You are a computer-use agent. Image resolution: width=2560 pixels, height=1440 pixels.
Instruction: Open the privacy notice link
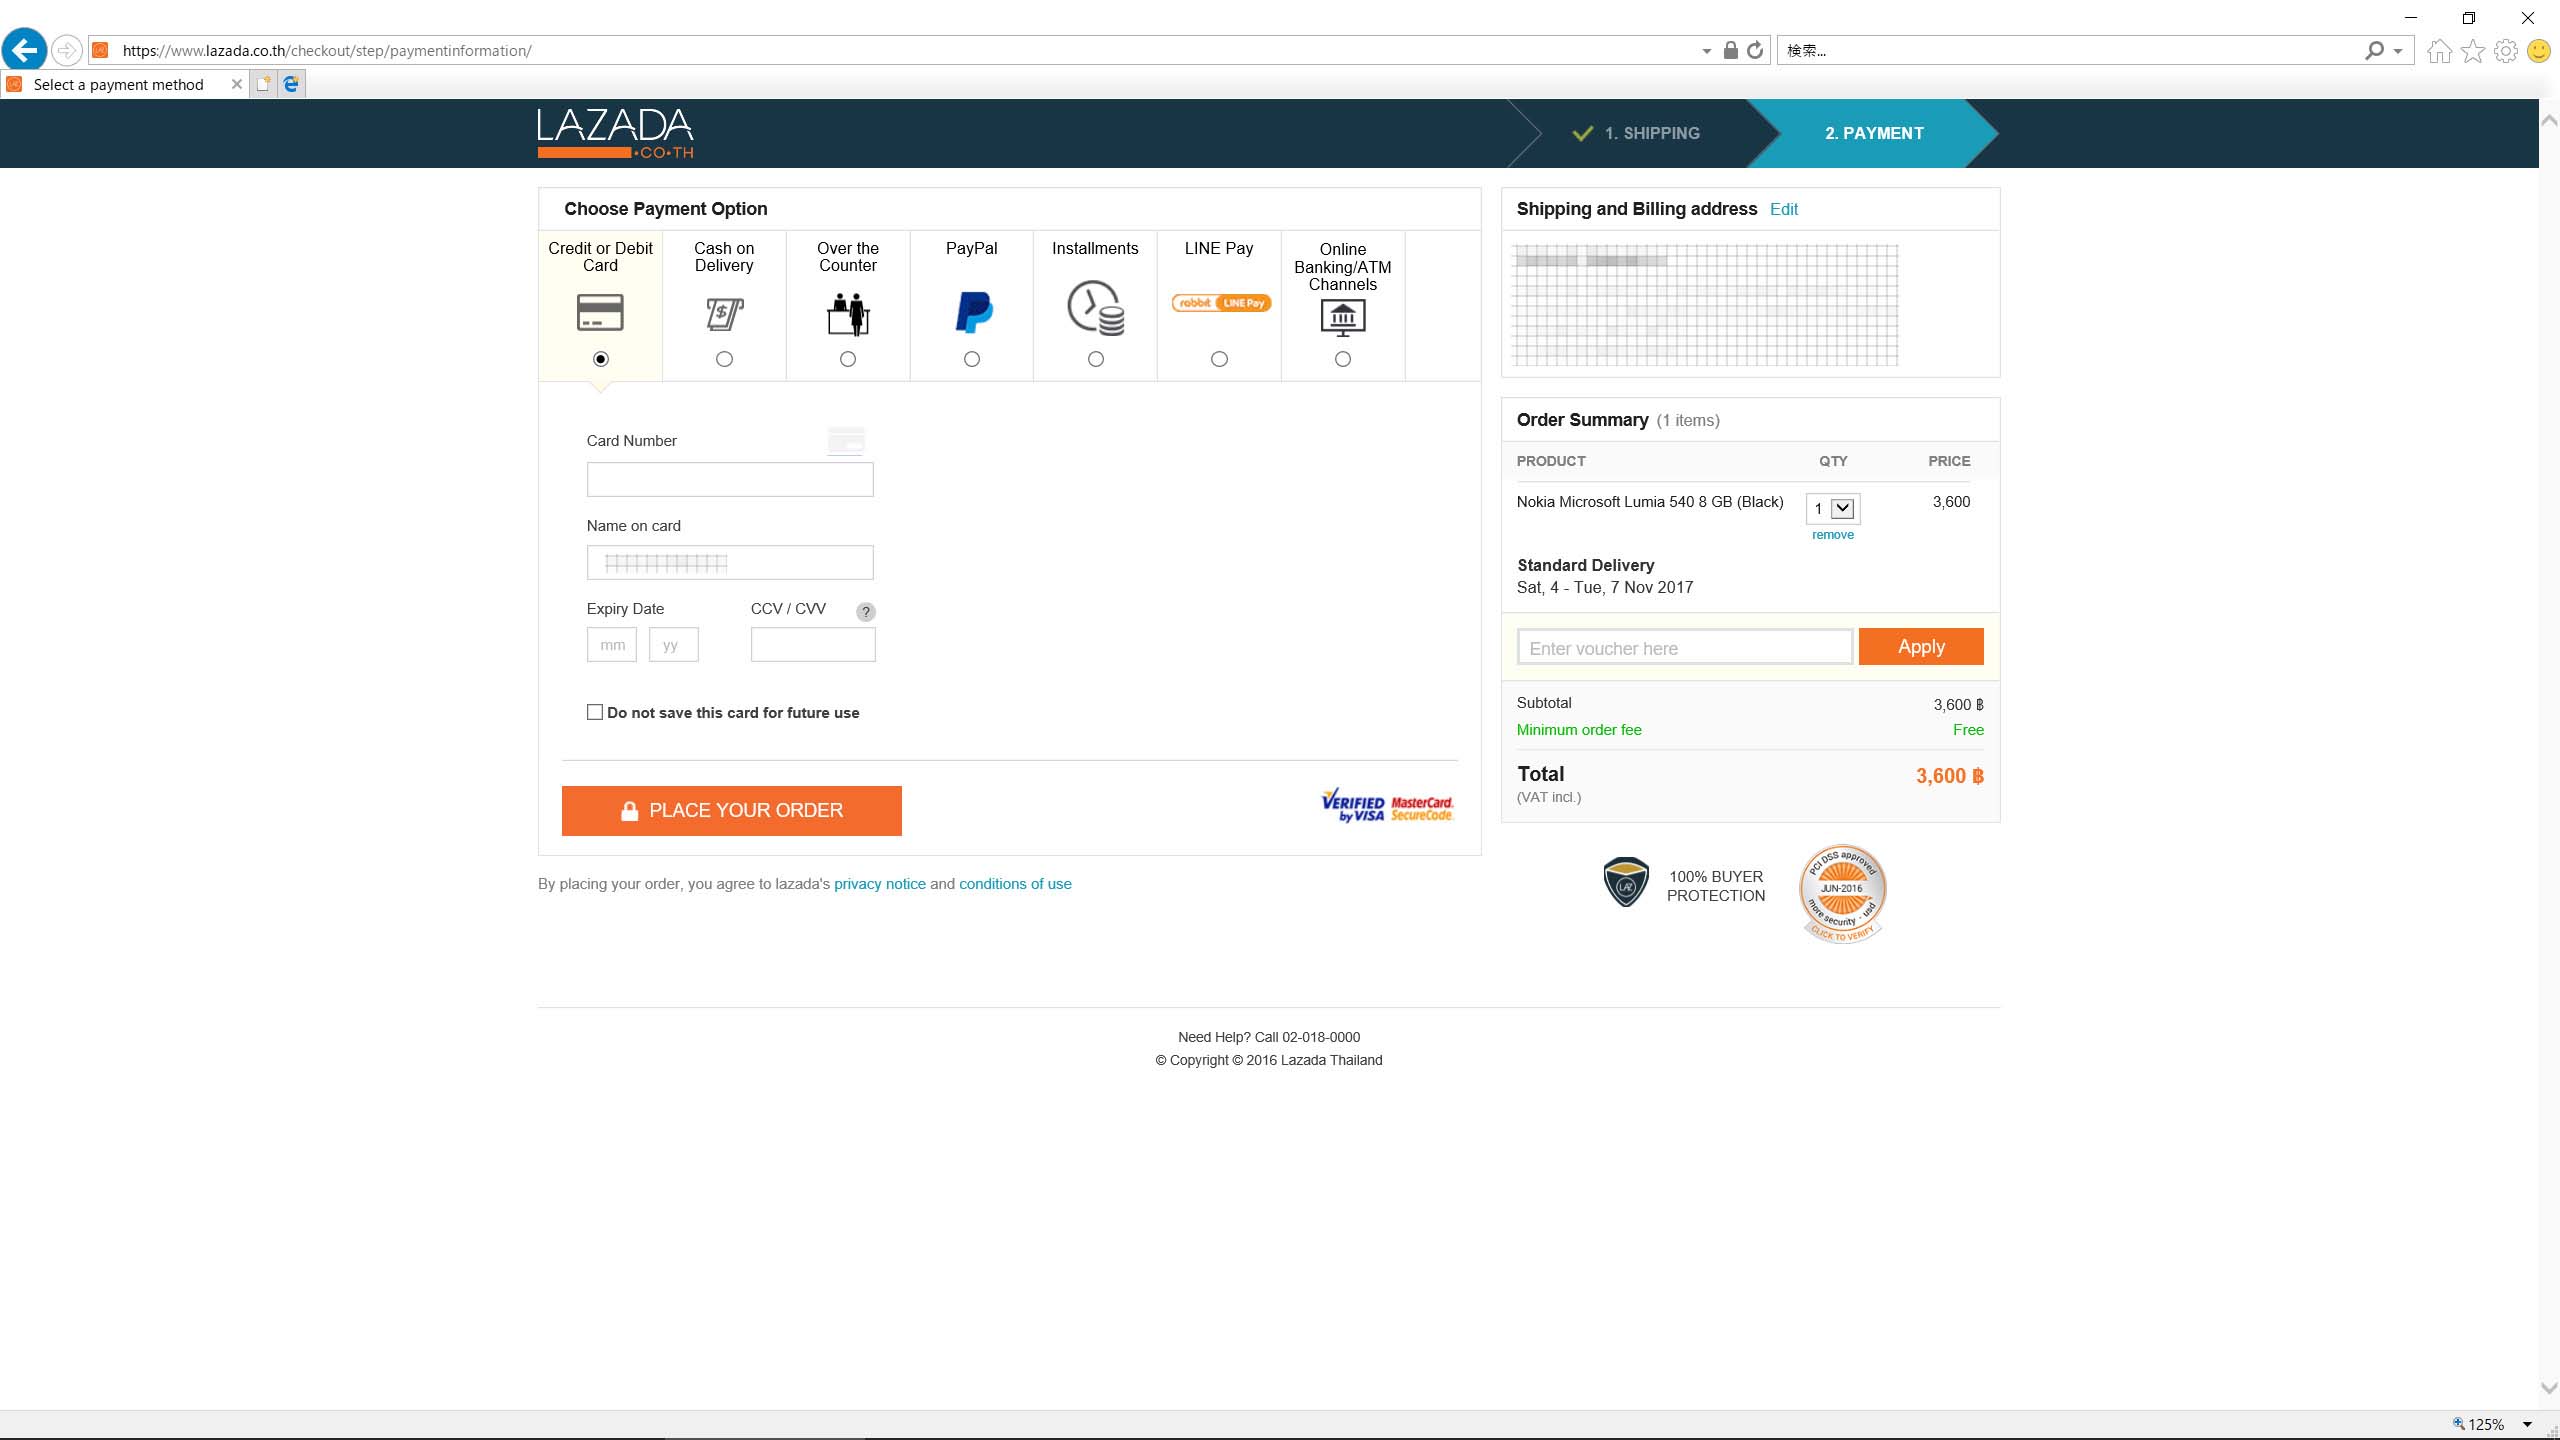click(880, 884)
